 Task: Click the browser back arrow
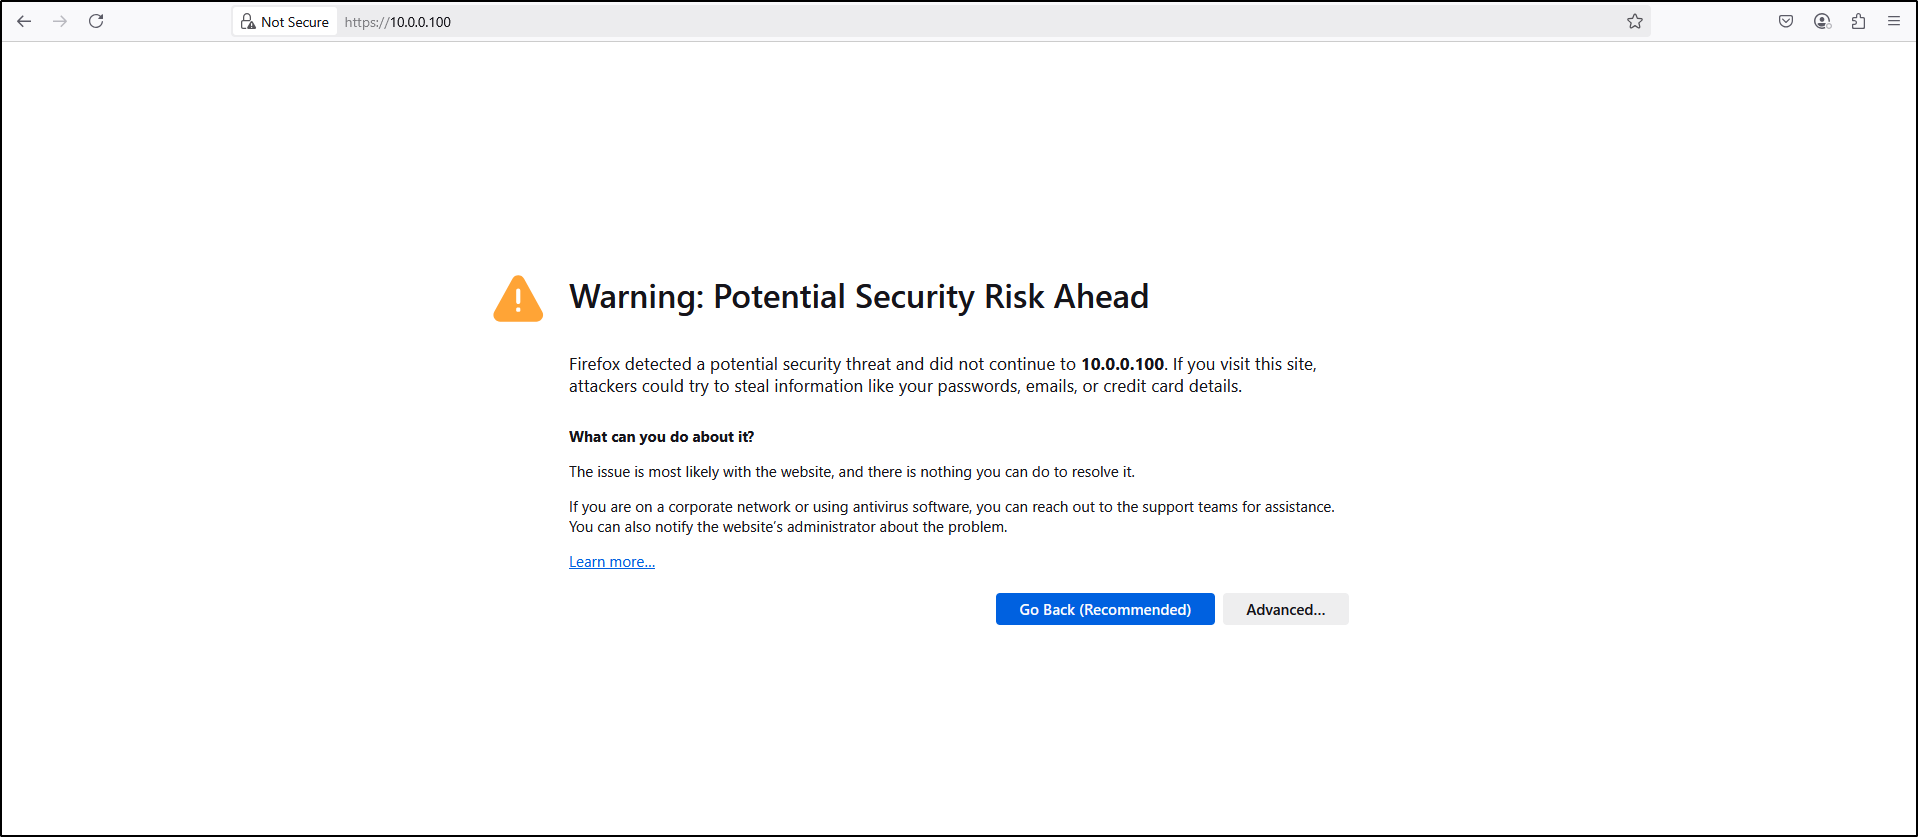(x=24, y=21)
